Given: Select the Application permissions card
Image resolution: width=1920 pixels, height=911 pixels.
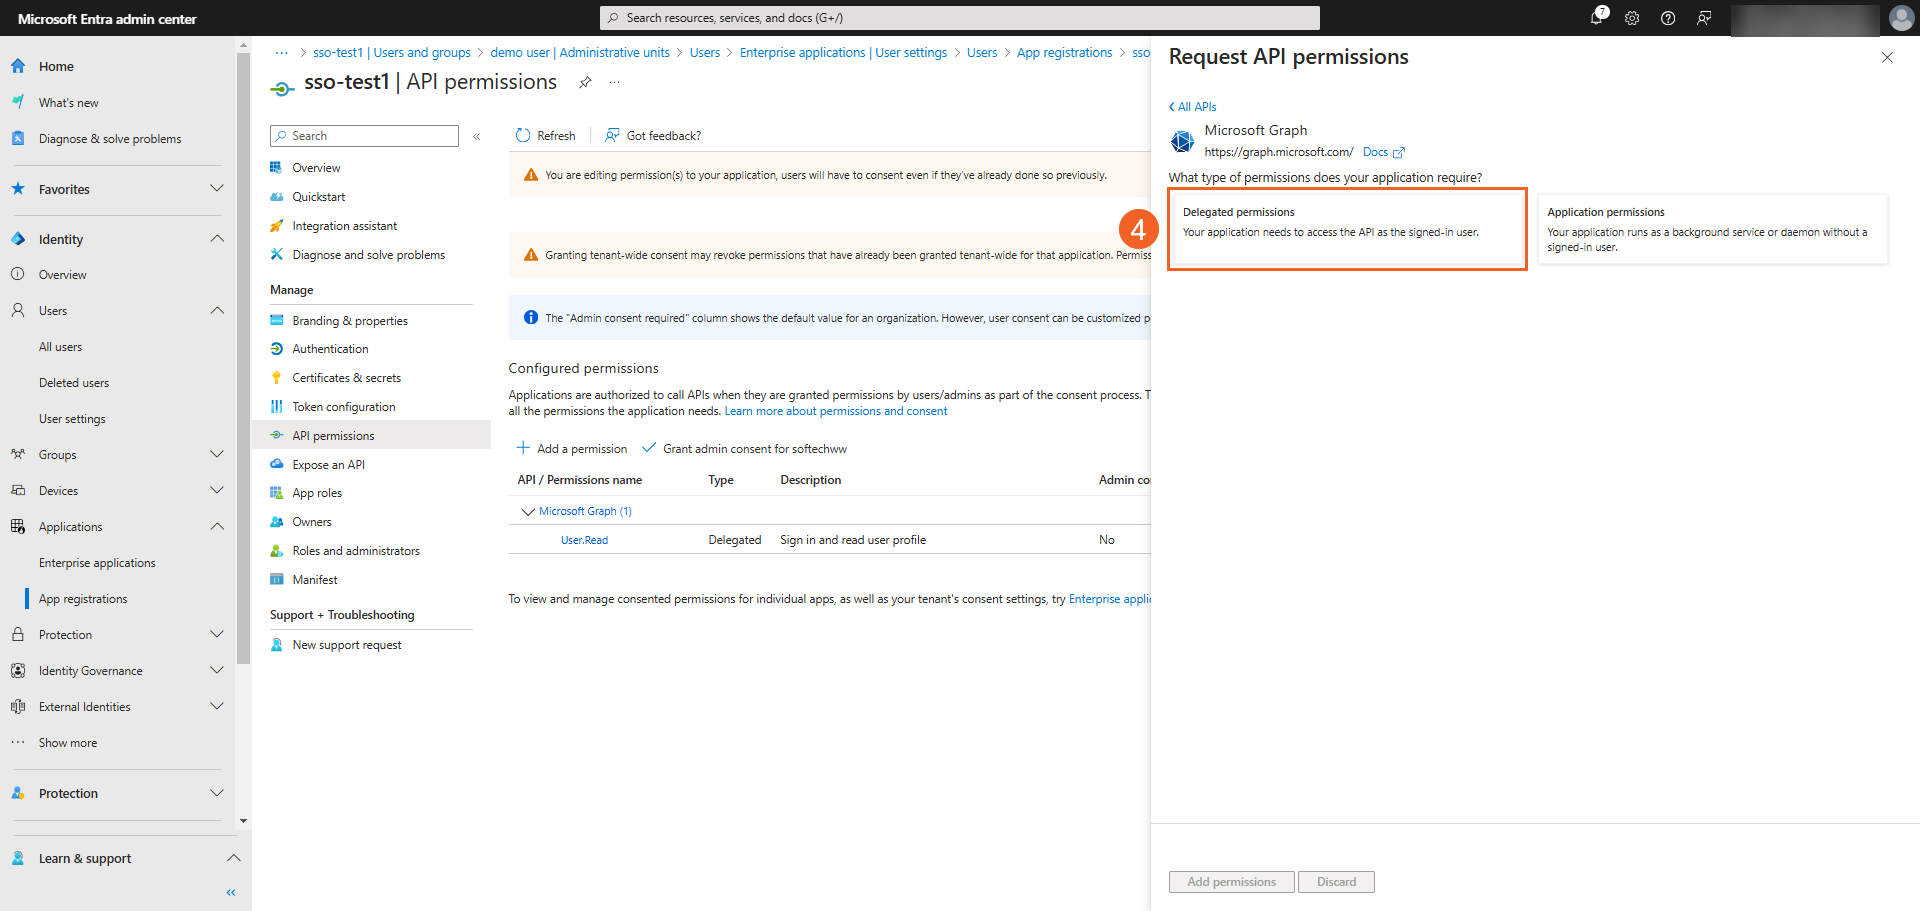Looking at the screenshot, I should click(x=1711, y=229).
